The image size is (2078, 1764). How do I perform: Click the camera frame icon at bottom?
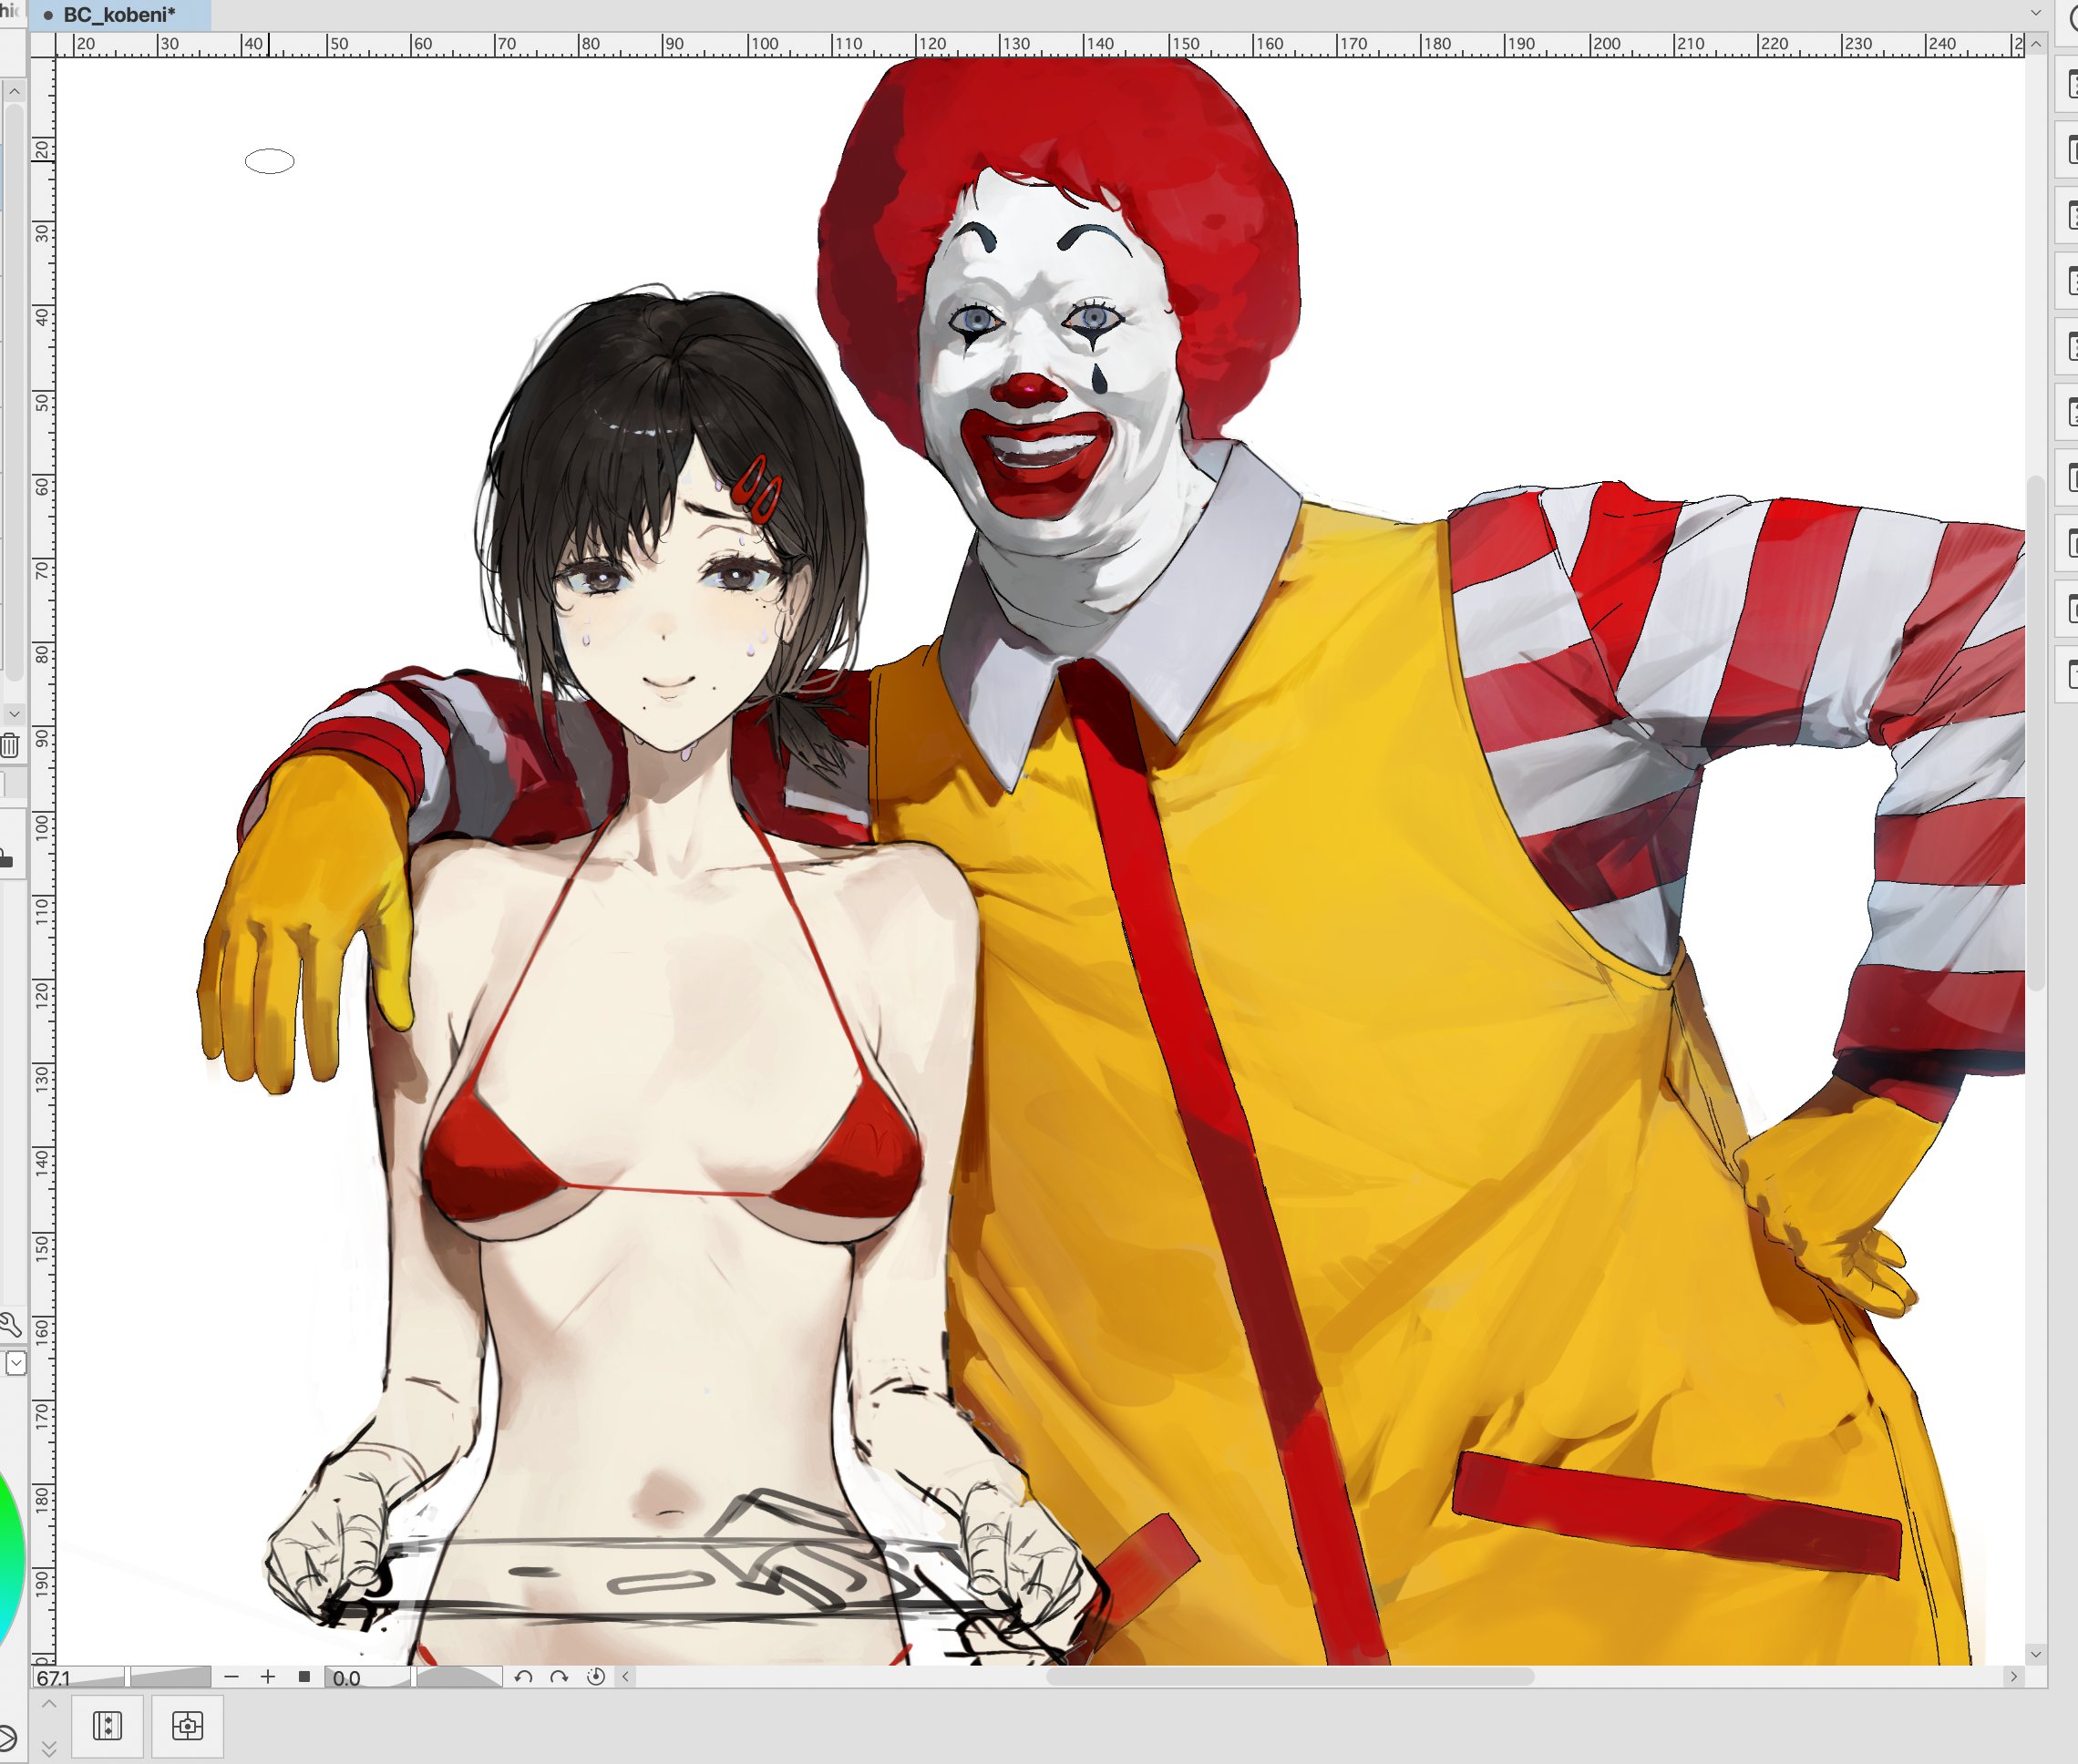point(187,1725)
